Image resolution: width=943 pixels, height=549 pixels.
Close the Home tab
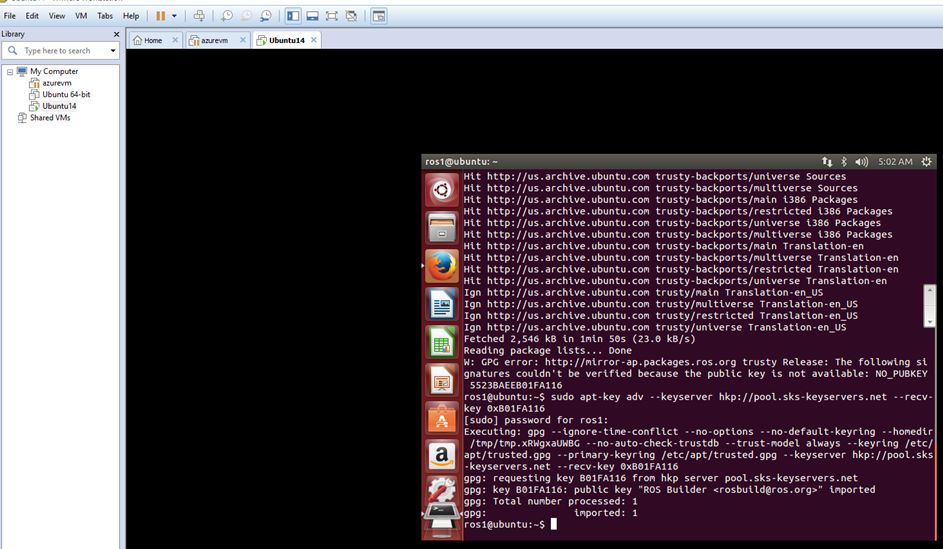click(175, 40)
